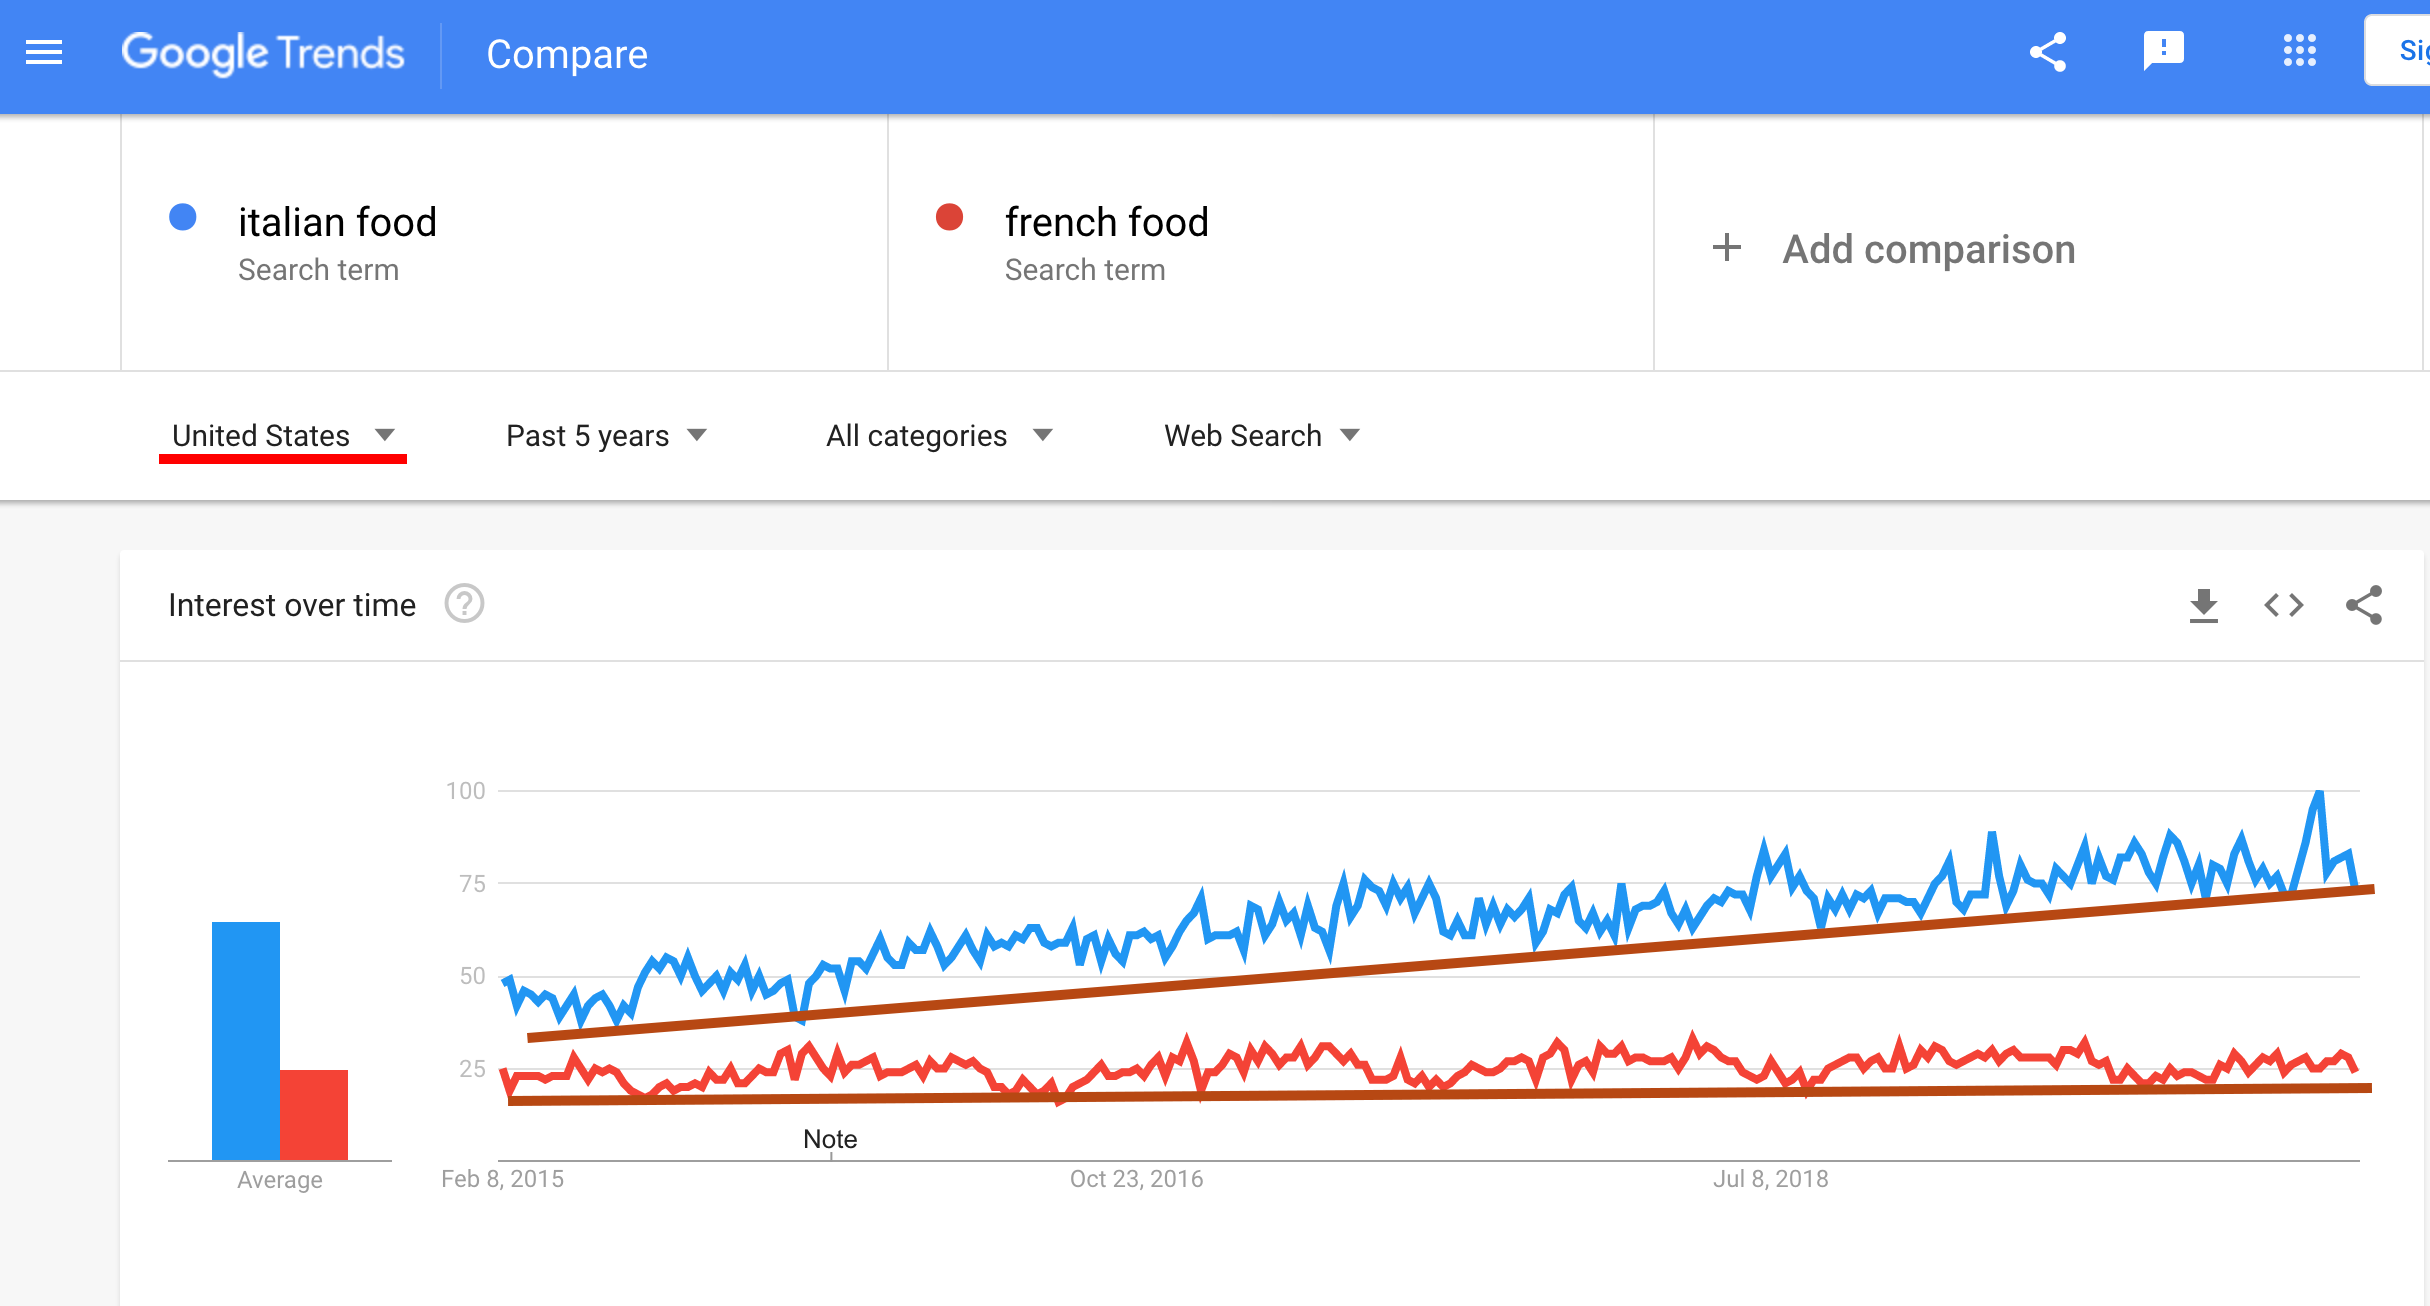The width and height of the screenshot is (2430, 1306).
Task: Click the Note marker on the timeline
Action: (x=830, y=1140)
